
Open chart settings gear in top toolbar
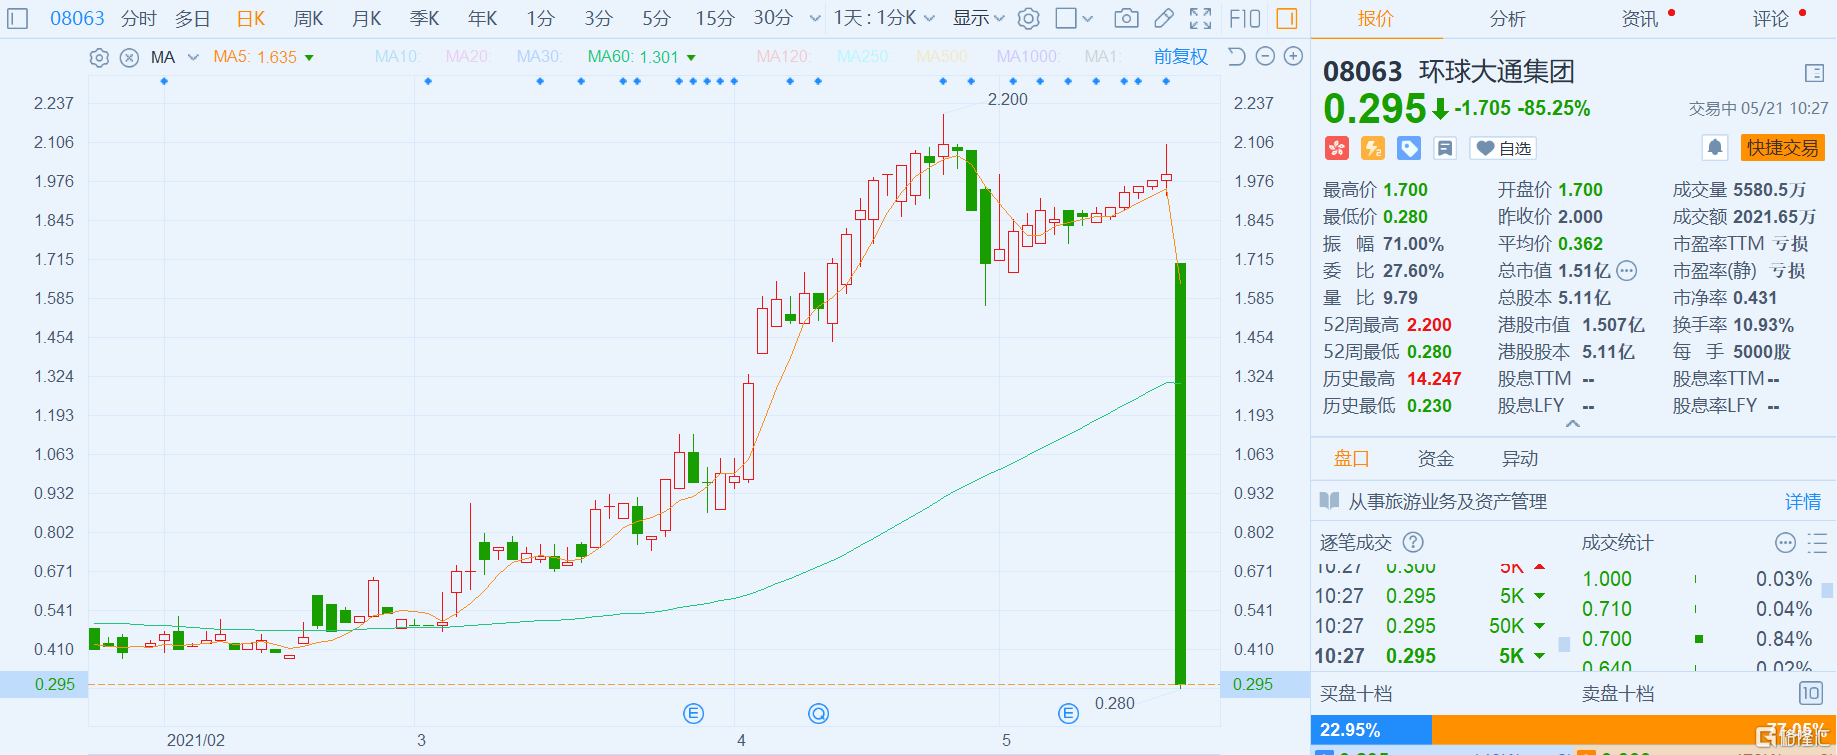tap(1029, 18)
